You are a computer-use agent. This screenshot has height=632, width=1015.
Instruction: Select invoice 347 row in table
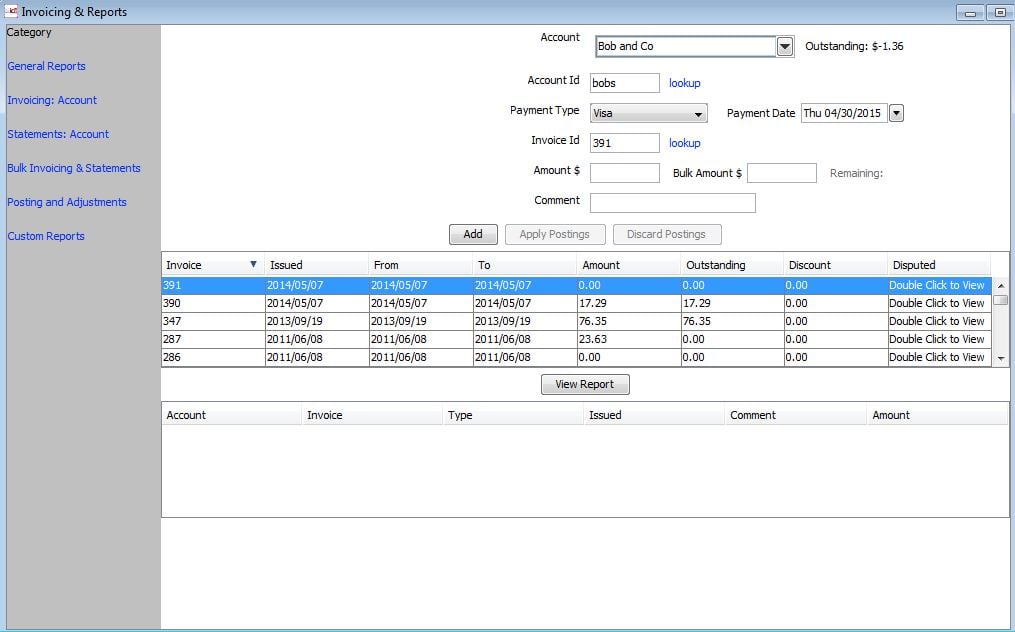[x=212, y=321]
